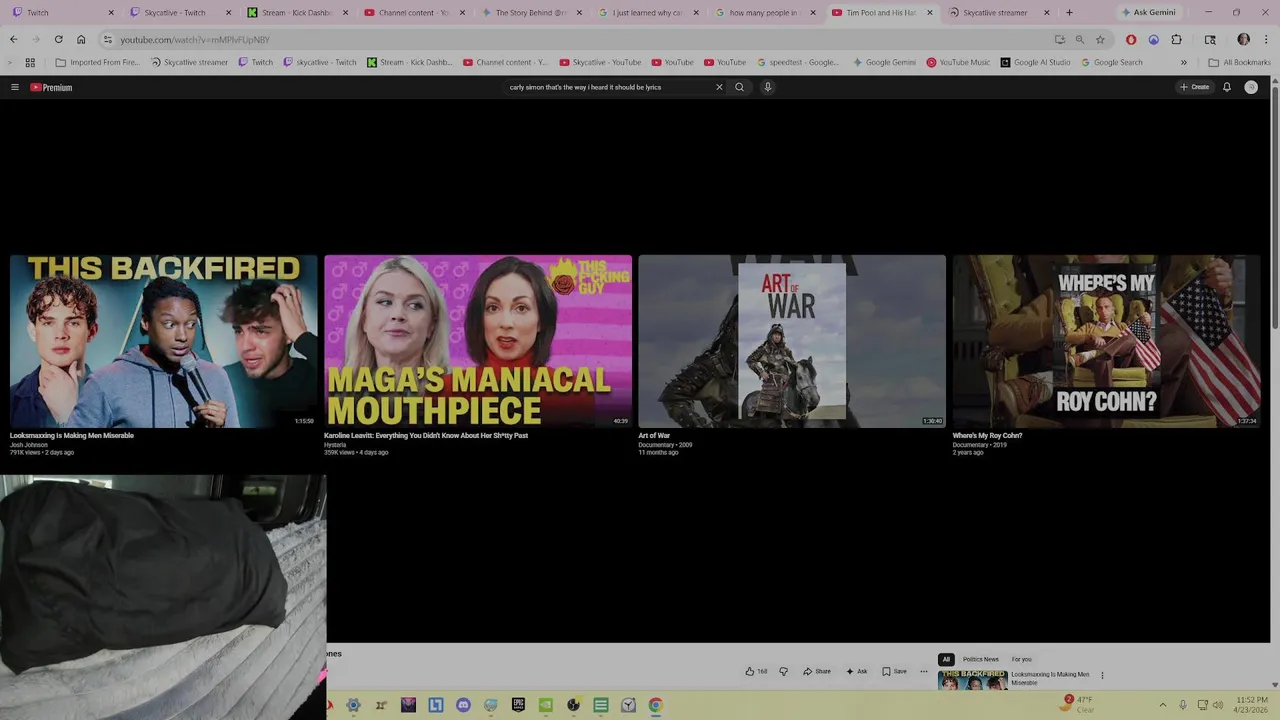
Task: Expand hidden bookmarks chevron
Action: [x=1184, y=62]
